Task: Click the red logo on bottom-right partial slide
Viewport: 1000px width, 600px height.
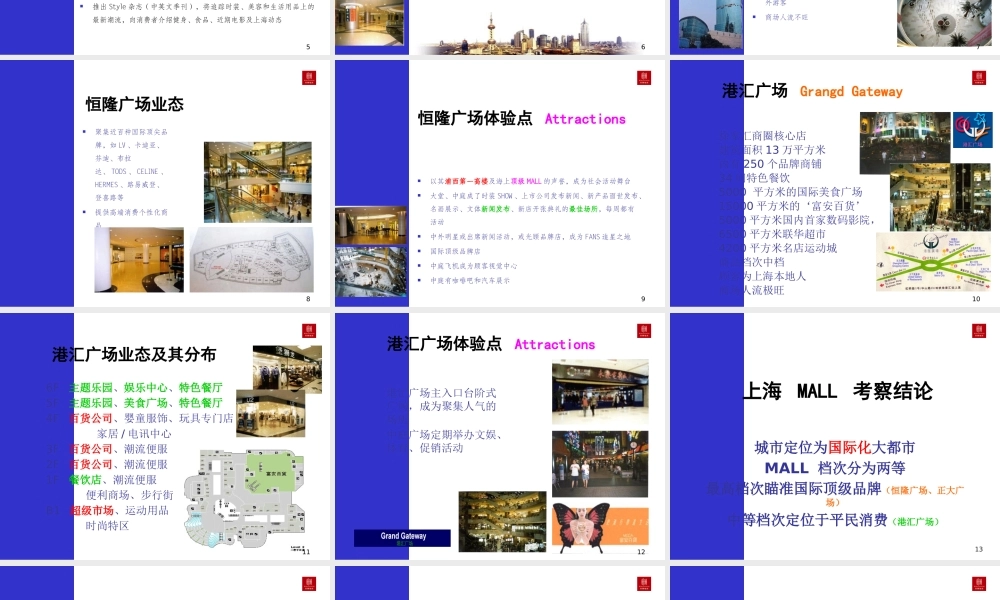Action: click(x=979, y=583)
